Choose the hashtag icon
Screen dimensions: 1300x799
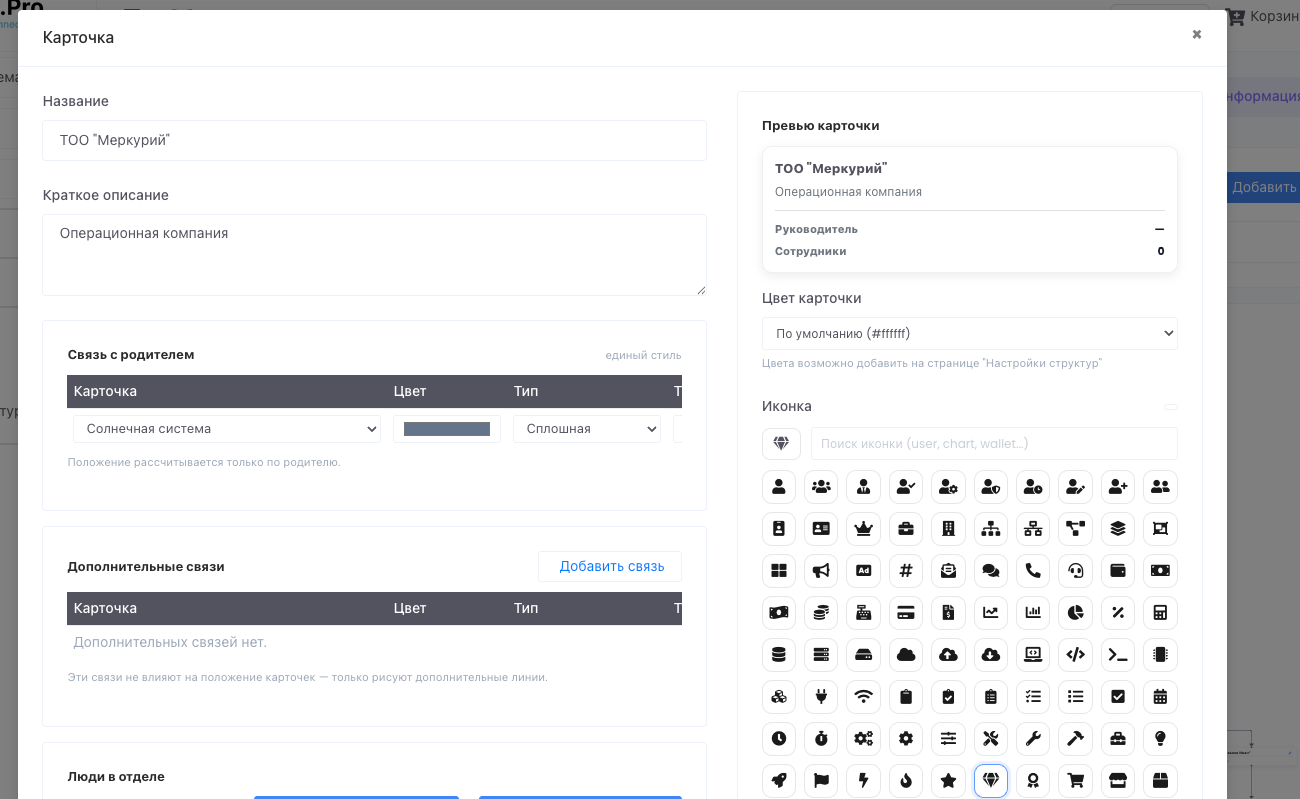click(x=906, y=571)
